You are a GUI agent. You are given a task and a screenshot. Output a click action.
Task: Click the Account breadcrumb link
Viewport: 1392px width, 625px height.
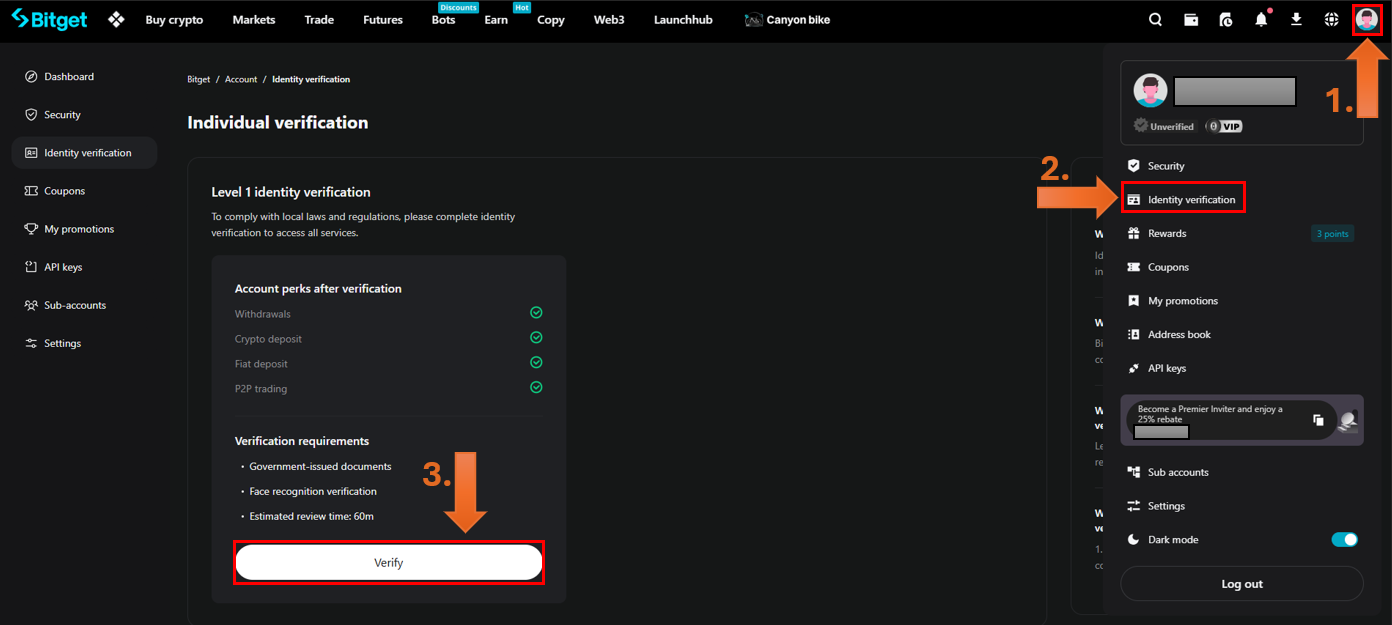[241, 79]
